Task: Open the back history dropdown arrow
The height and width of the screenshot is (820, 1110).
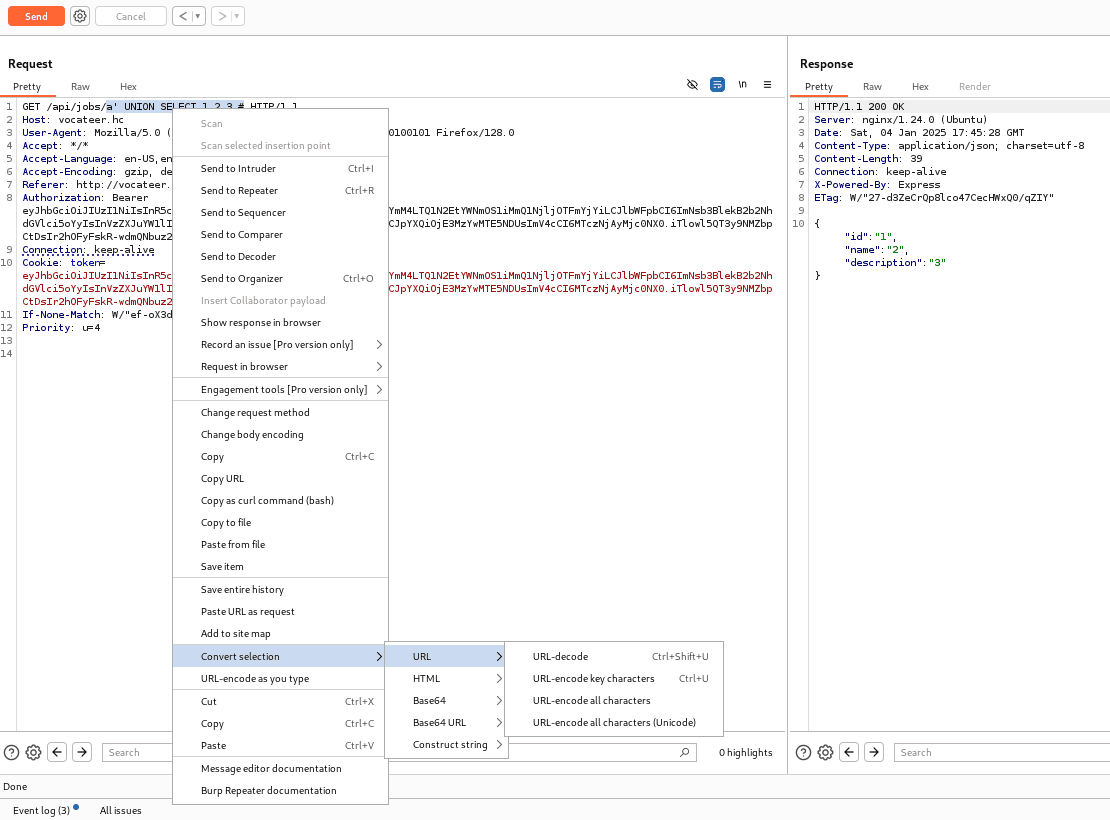Action: 198,16
